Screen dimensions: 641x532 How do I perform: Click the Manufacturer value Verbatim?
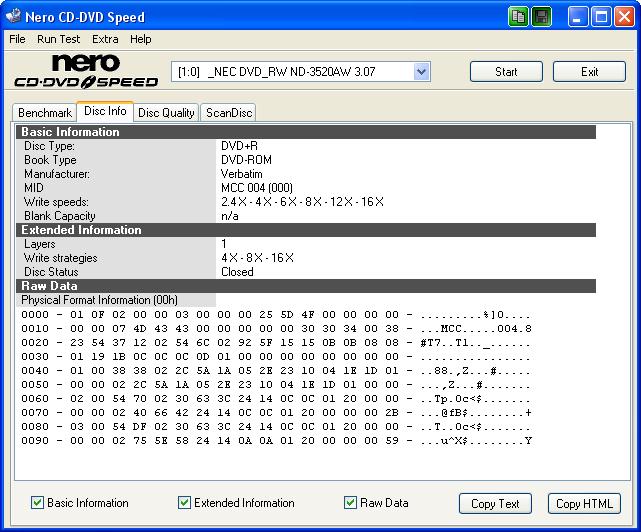241,174
